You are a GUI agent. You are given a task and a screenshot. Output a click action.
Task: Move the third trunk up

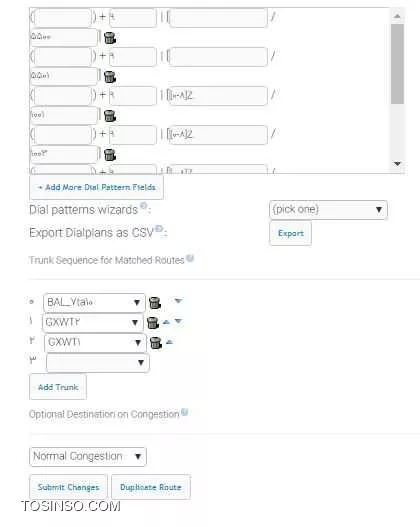(169, 342)
